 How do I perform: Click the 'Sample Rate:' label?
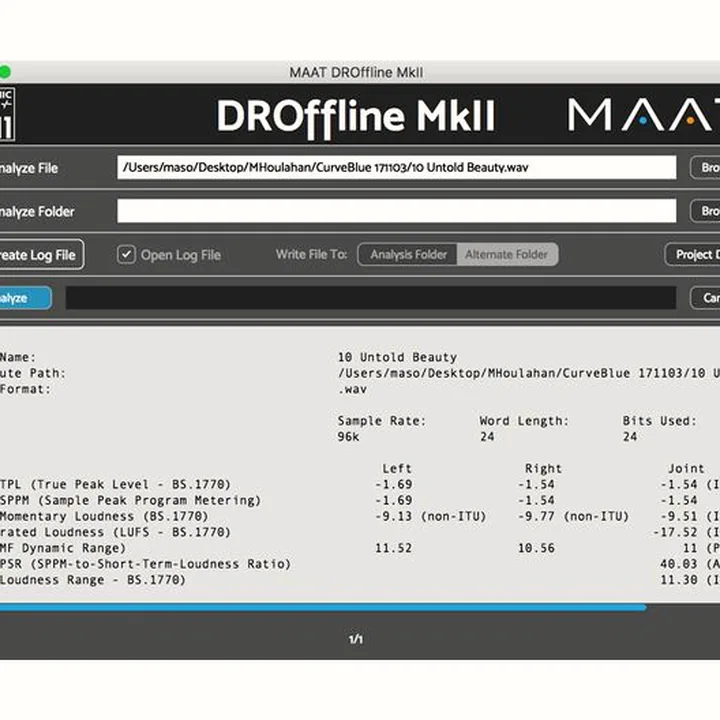[382, 421]
